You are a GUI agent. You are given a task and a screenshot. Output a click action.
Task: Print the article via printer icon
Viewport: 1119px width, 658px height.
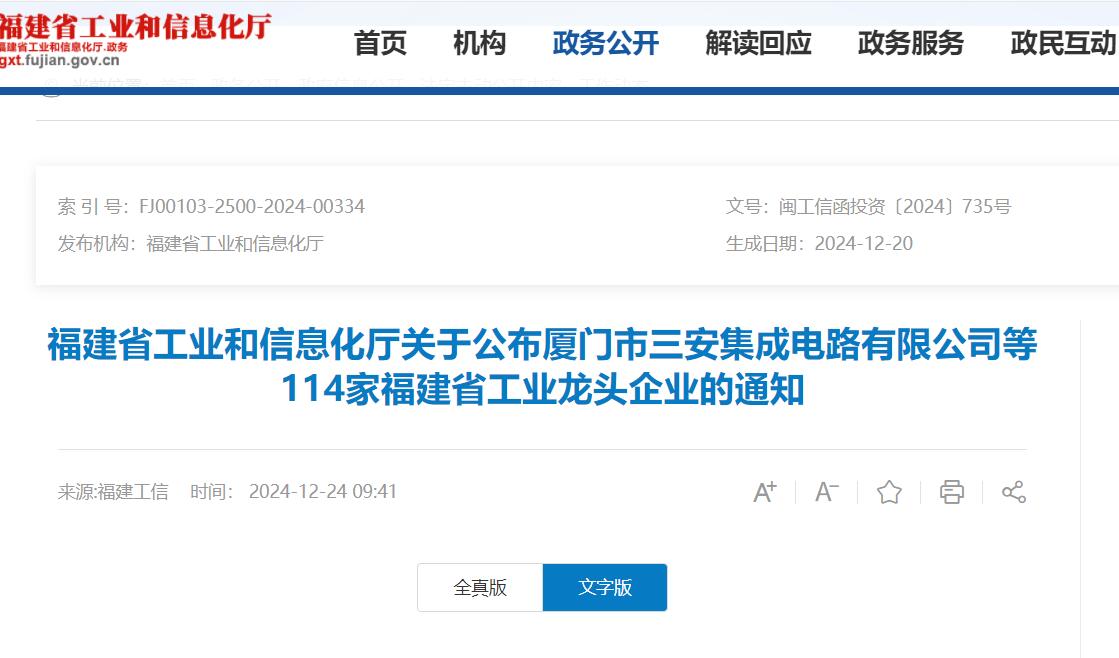[x=951, y=492]
